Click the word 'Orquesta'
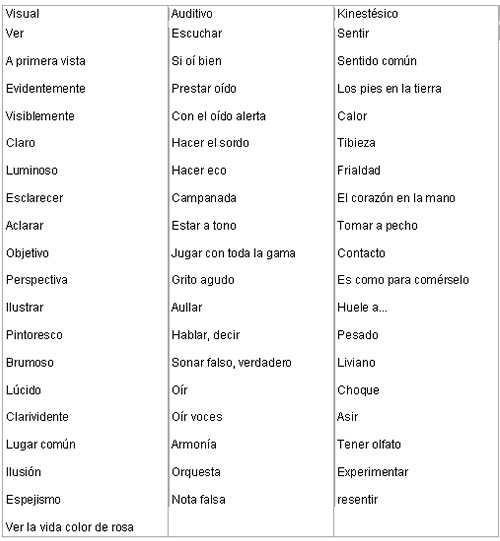Image resolution: width=500 pixels, height=541 pixels. click(196, 472)
